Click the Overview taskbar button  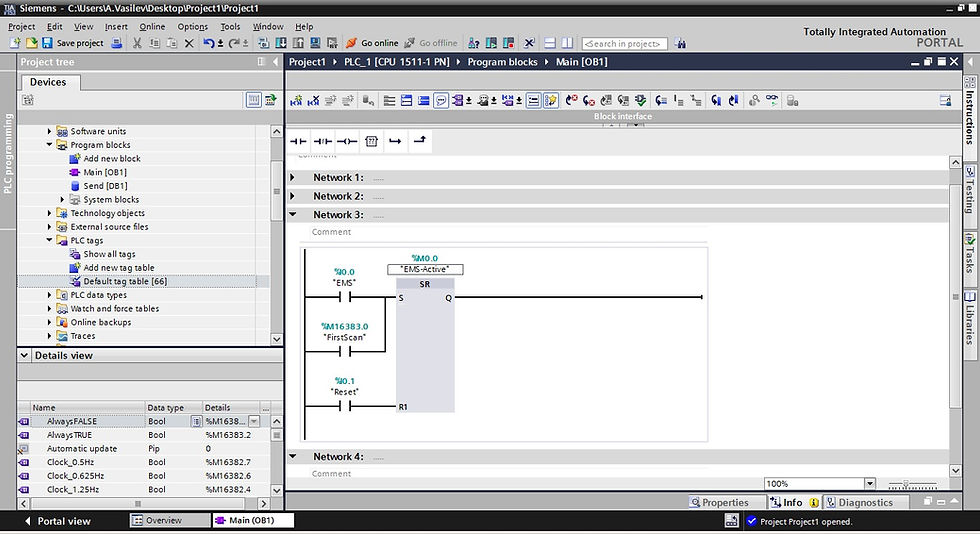tap(169, 520)
